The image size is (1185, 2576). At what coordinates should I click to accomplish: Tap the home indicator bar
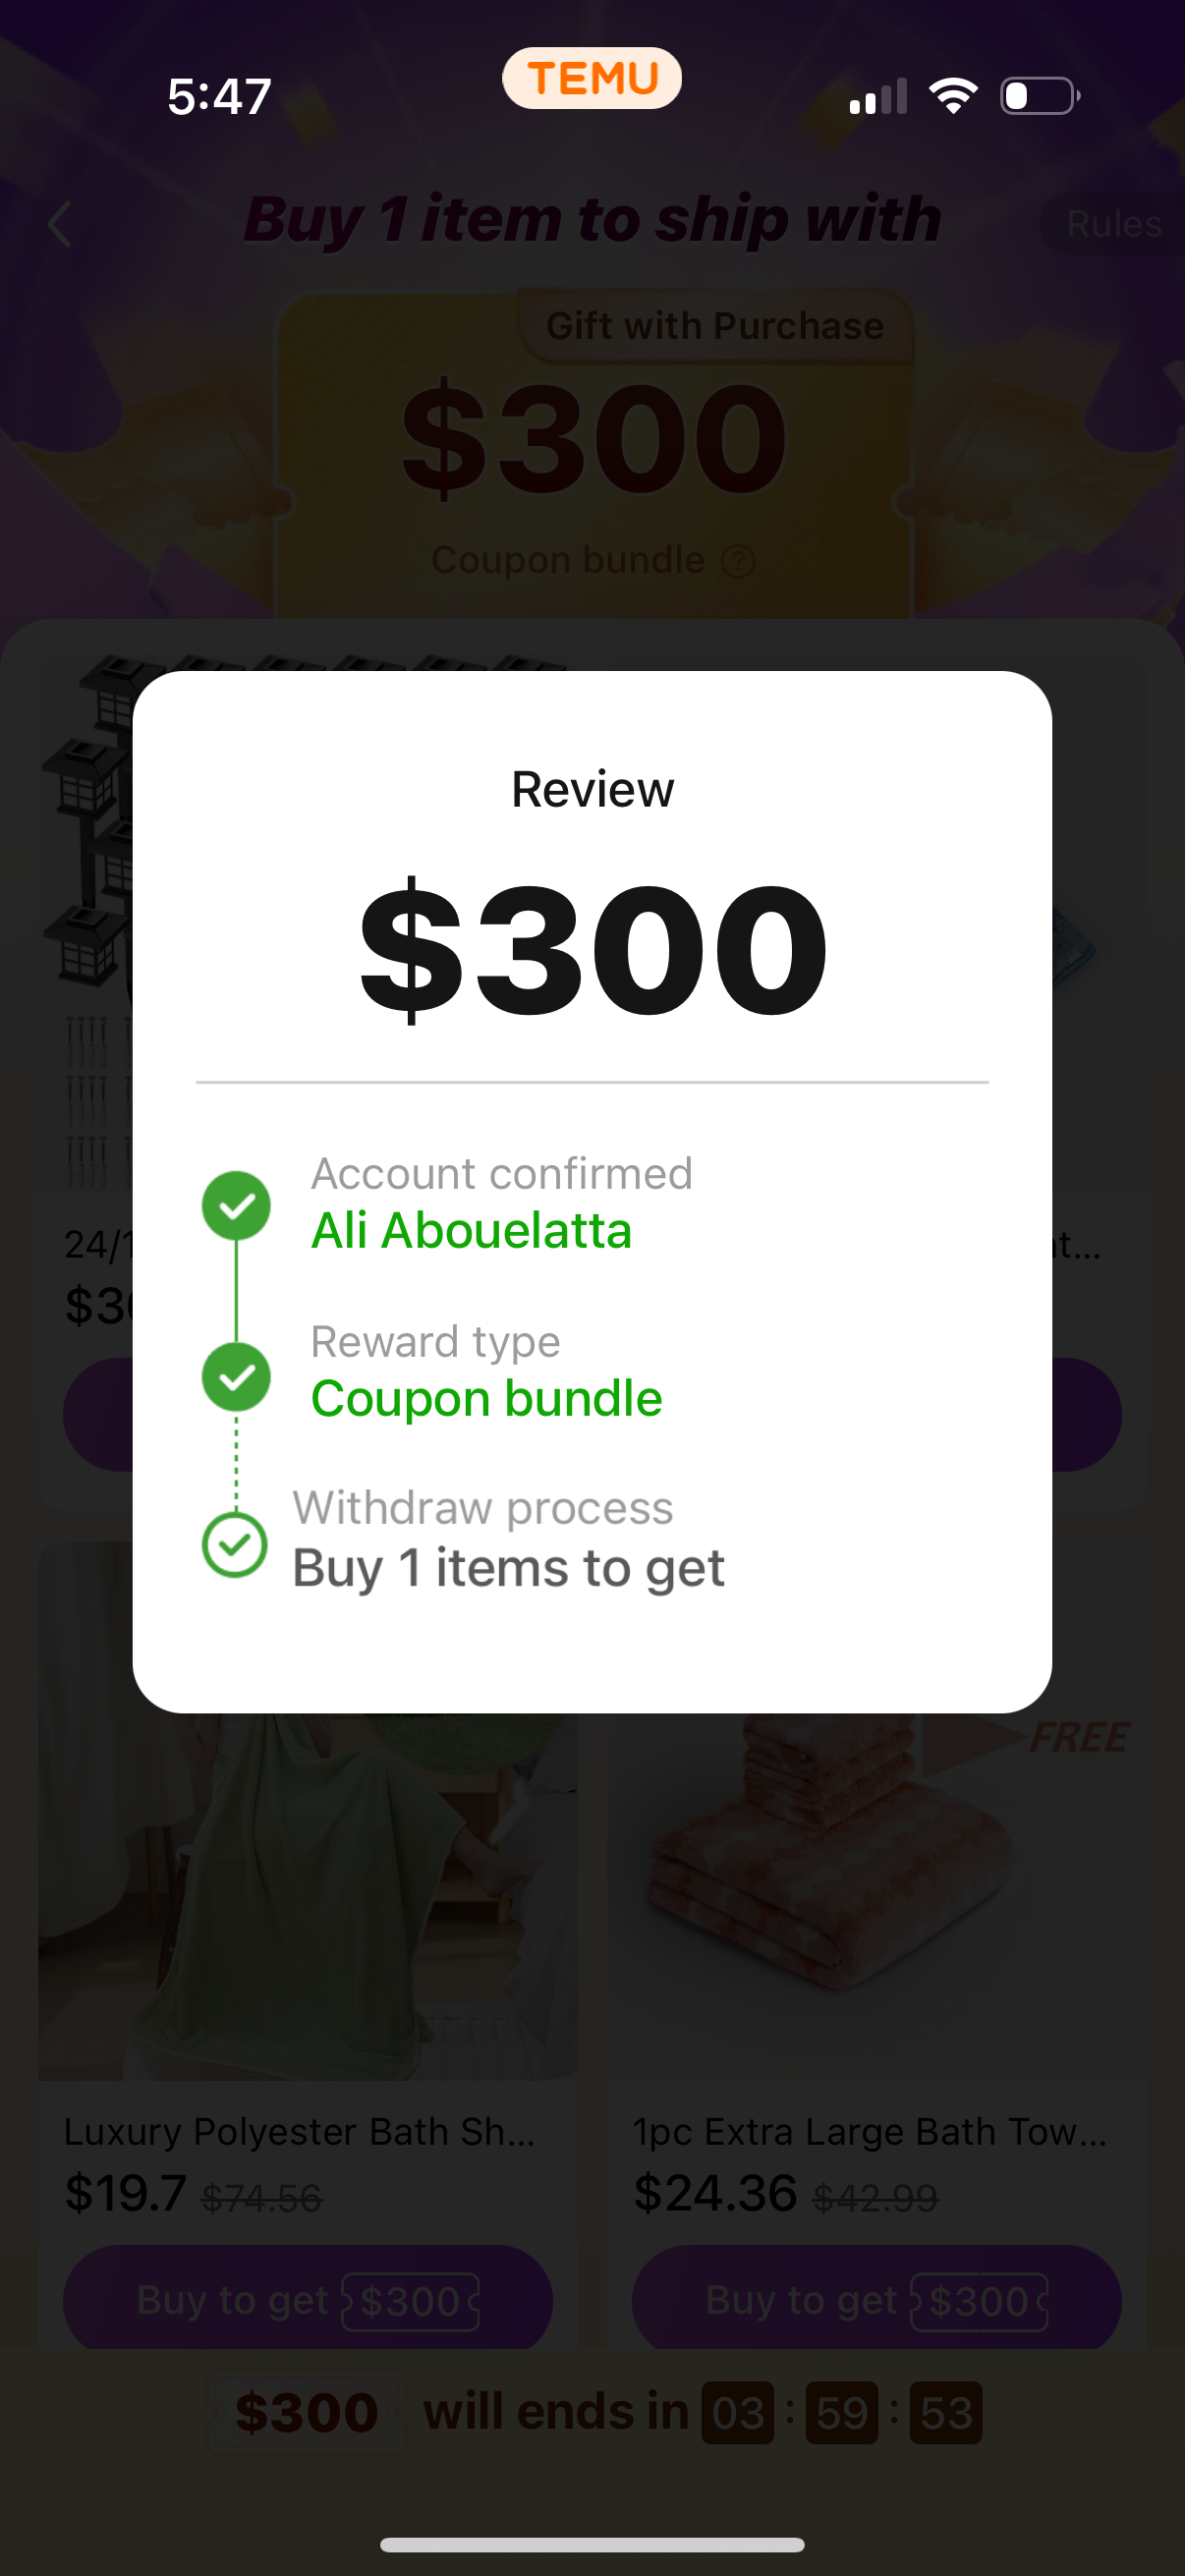(592, 2544)
